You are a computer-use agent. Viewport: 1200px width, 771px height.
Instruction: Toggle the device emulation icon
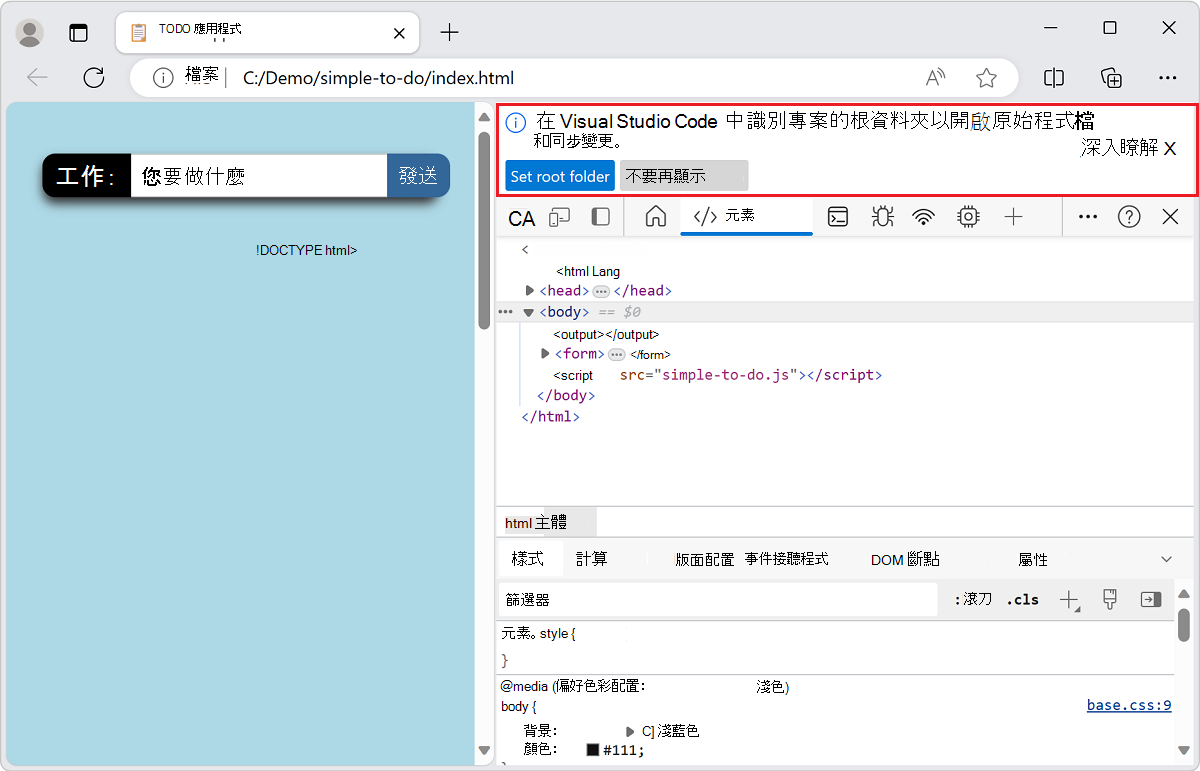pos(559,216)
